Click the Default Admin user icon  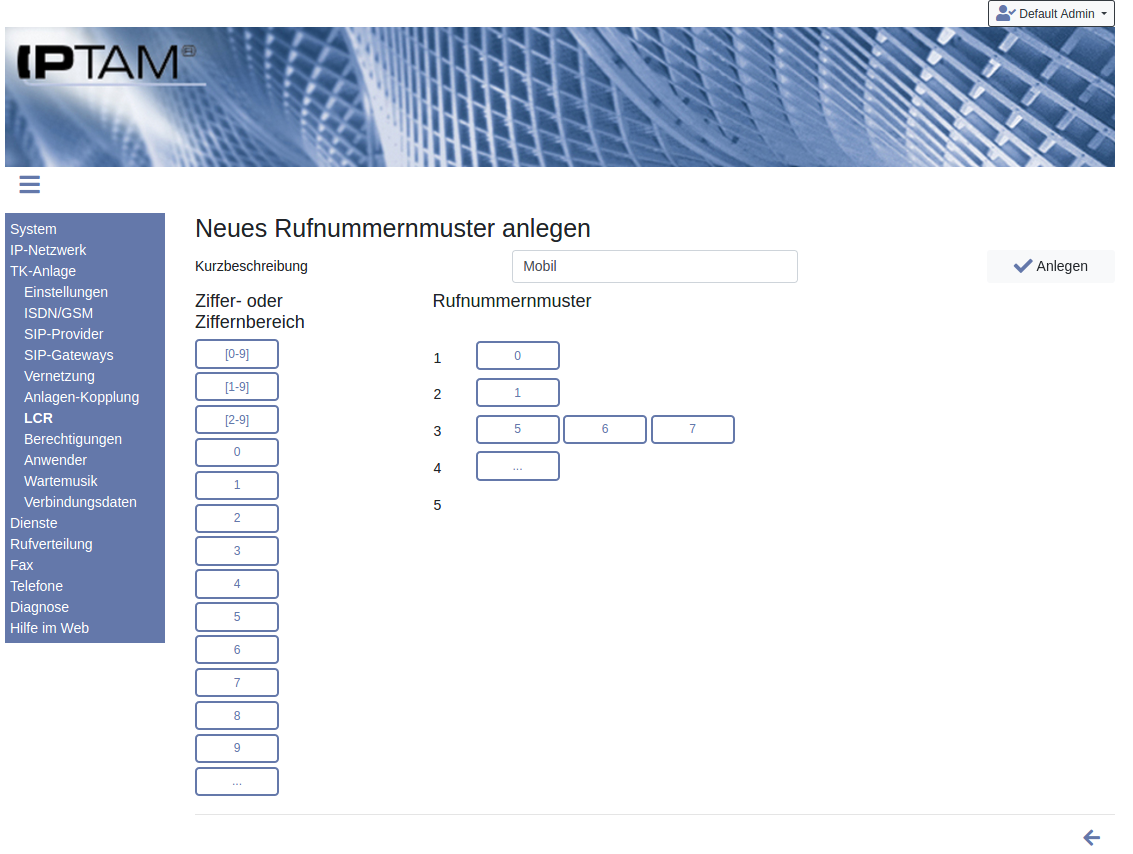[x=1005, y=14]
